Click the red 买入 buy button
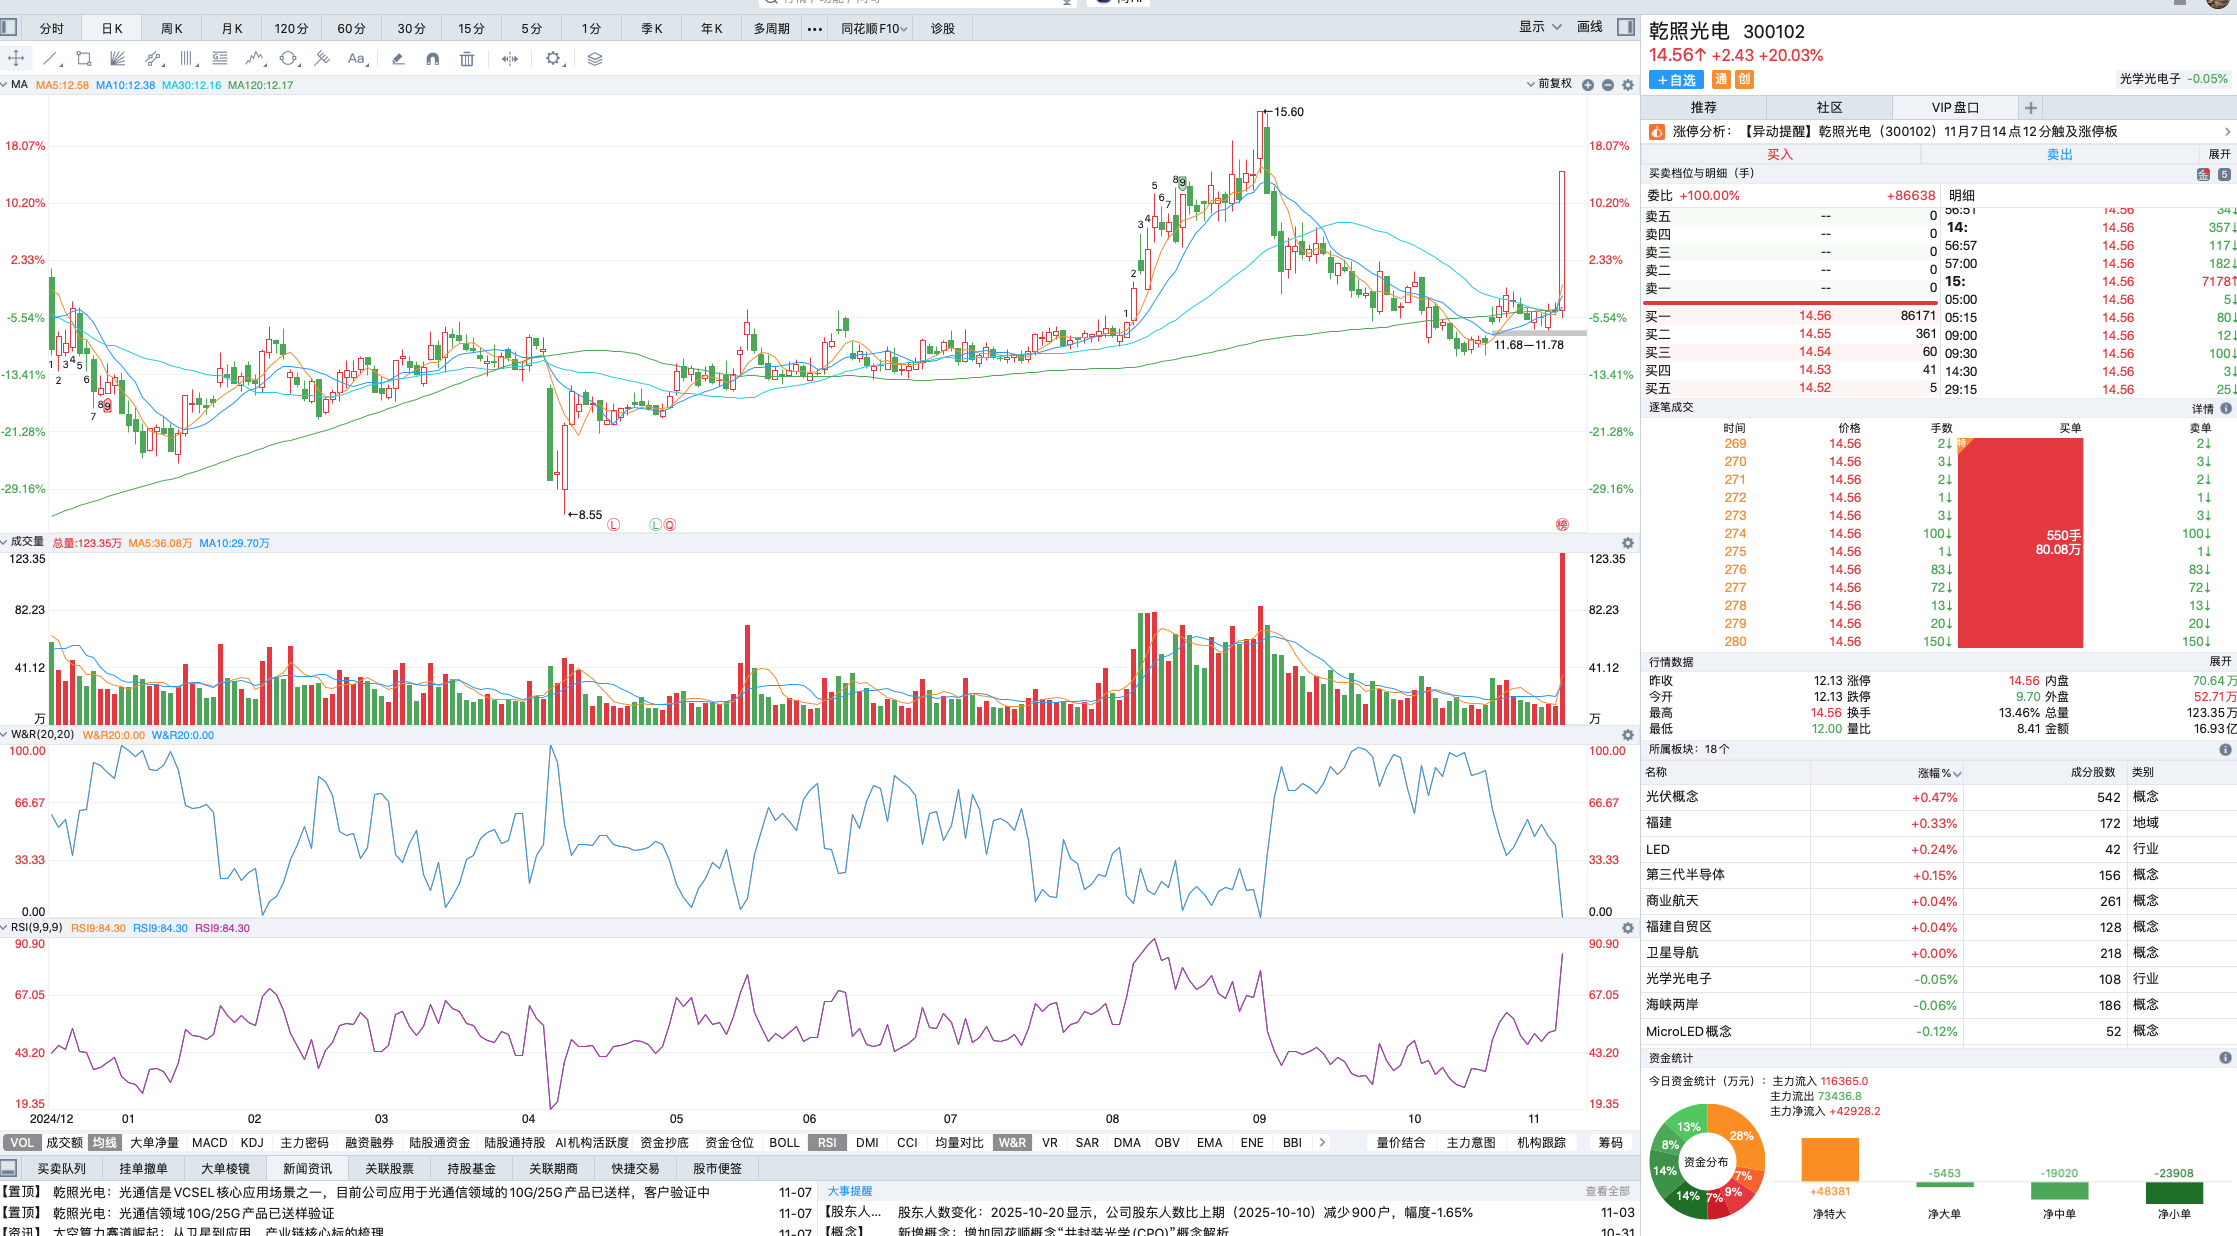 click(x=1780, y=154)
